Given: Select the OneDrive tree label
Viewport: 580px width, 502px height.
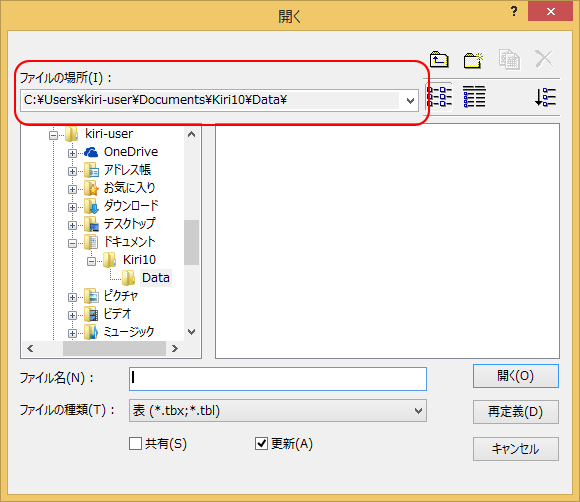Looking at the screenshot, I should 131,152.
